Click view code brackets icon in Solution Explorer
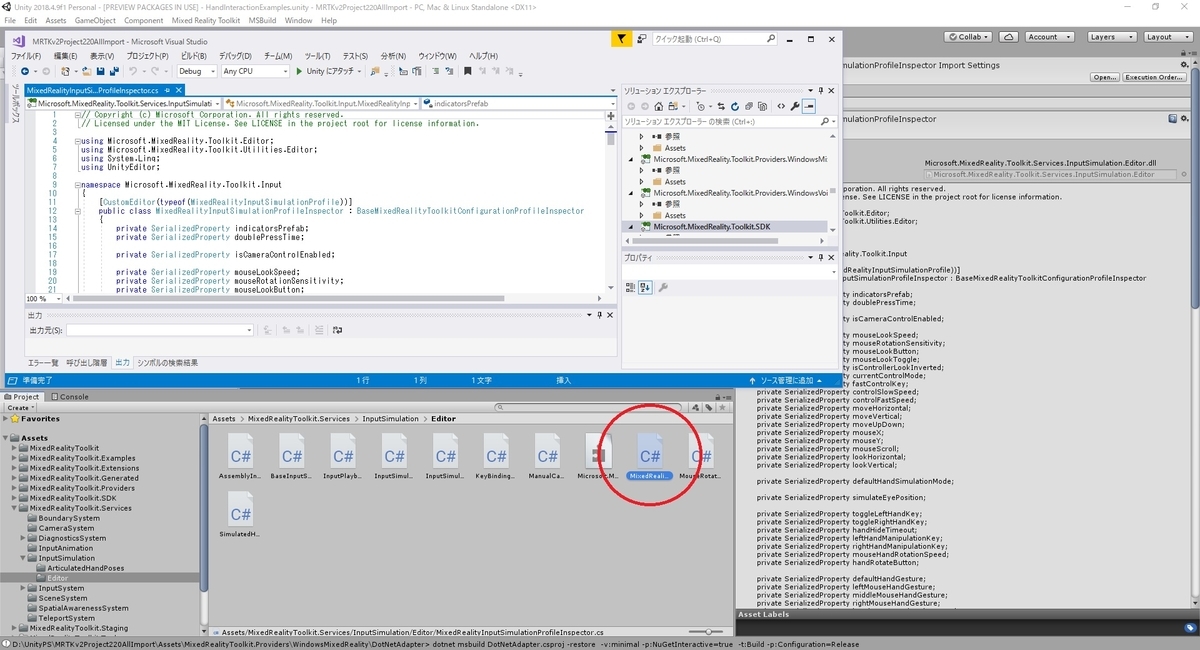Screen dimensions: 1200x650 [x=781, y=106]
